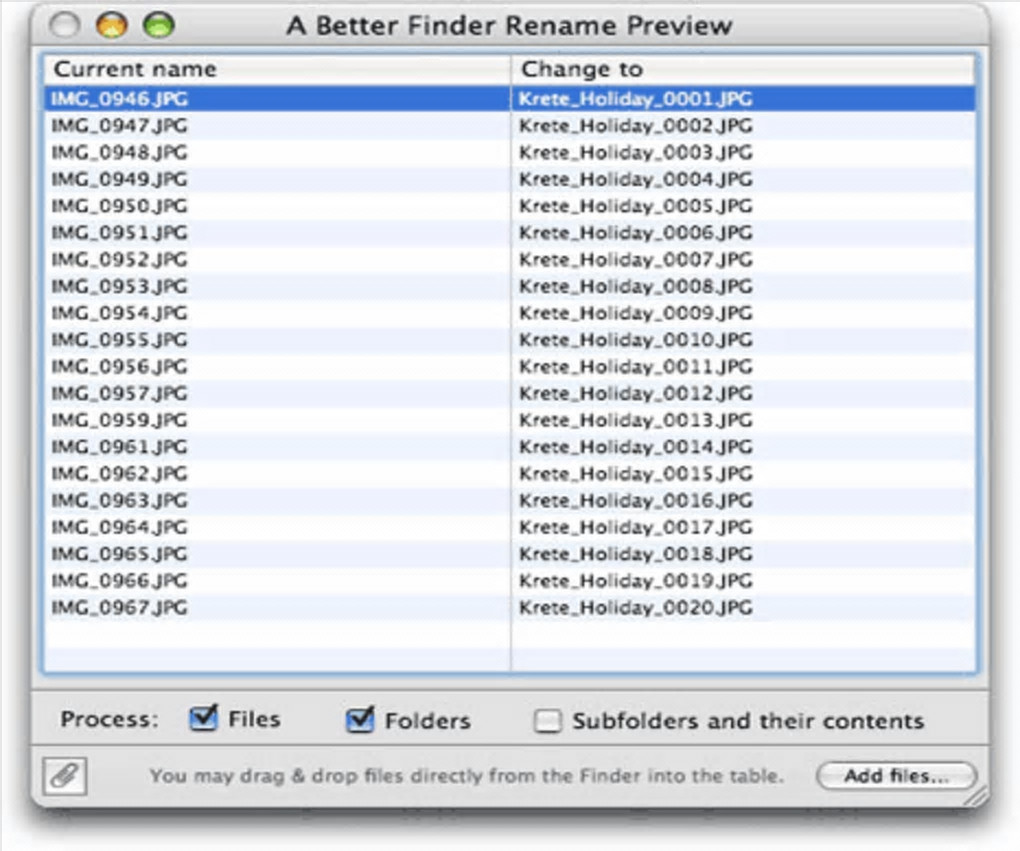This screenshot has height=851, width=1020.
Task: Minimize window with the yellow button
Action: [112, 25]
